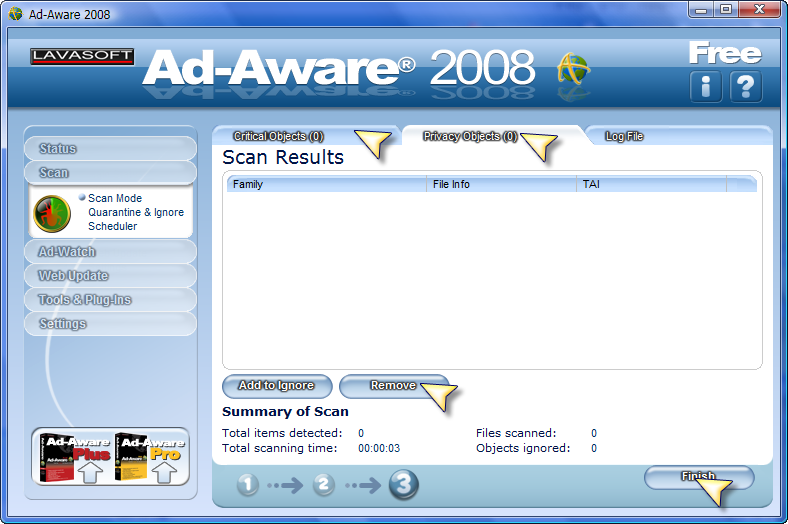Click the Objects ignored label
This screenshot has width=788, height=524.
(x=523, y=448)
